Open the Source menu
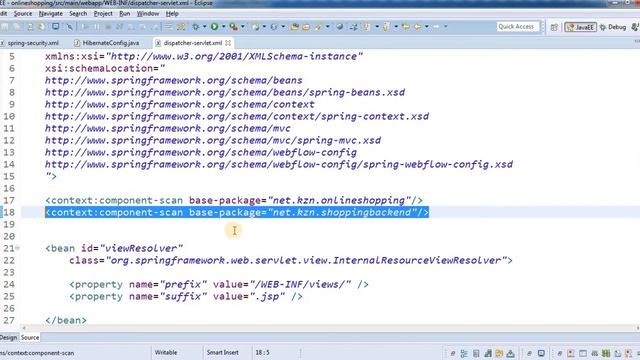Screen dimensions: 640x360 click(x=23, y=13)
